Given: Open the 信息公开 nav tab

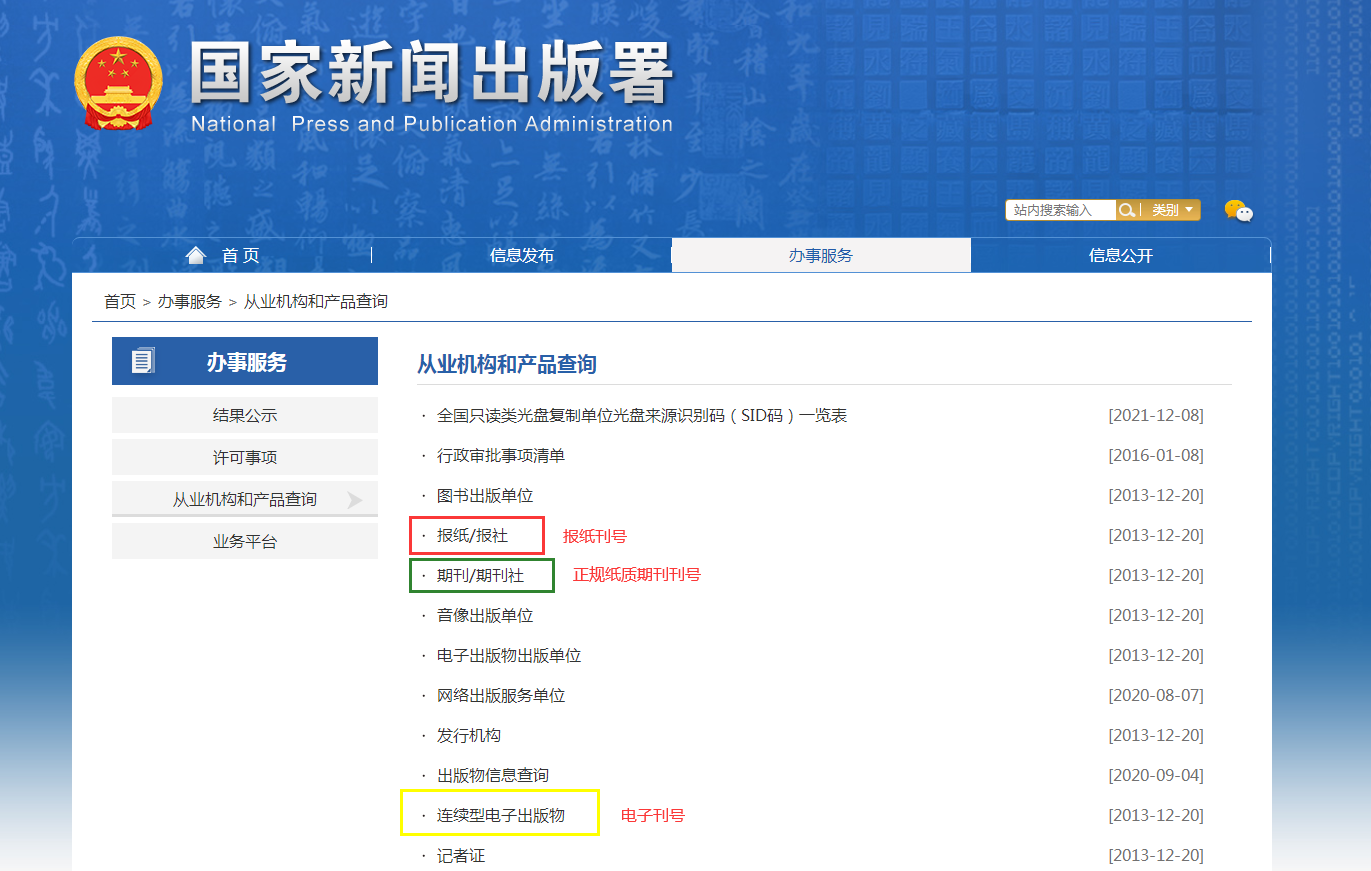Looking at the screenshot, I should pyautogui.click(x=1120, y=256).
